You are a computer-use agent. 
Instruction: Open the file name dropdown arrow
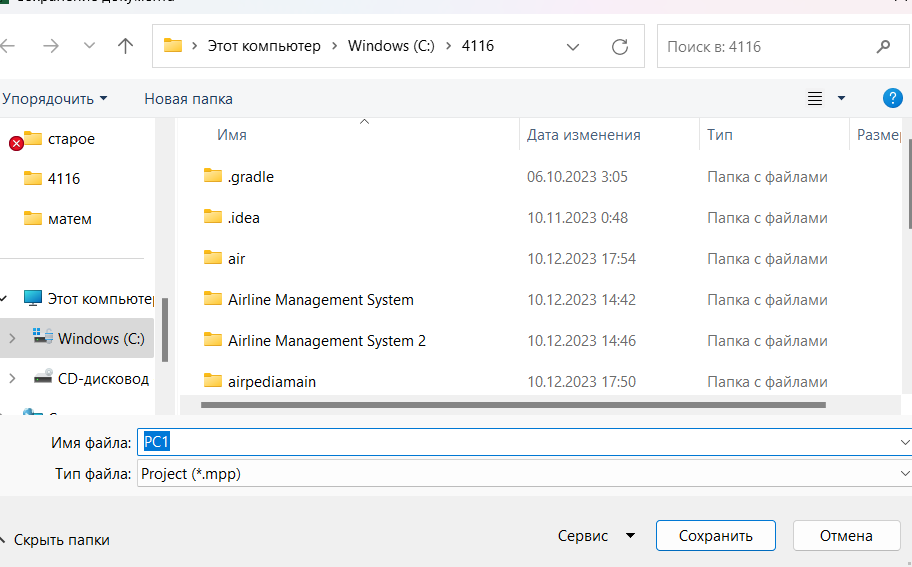pyautogui.click(x=905, y=443)
